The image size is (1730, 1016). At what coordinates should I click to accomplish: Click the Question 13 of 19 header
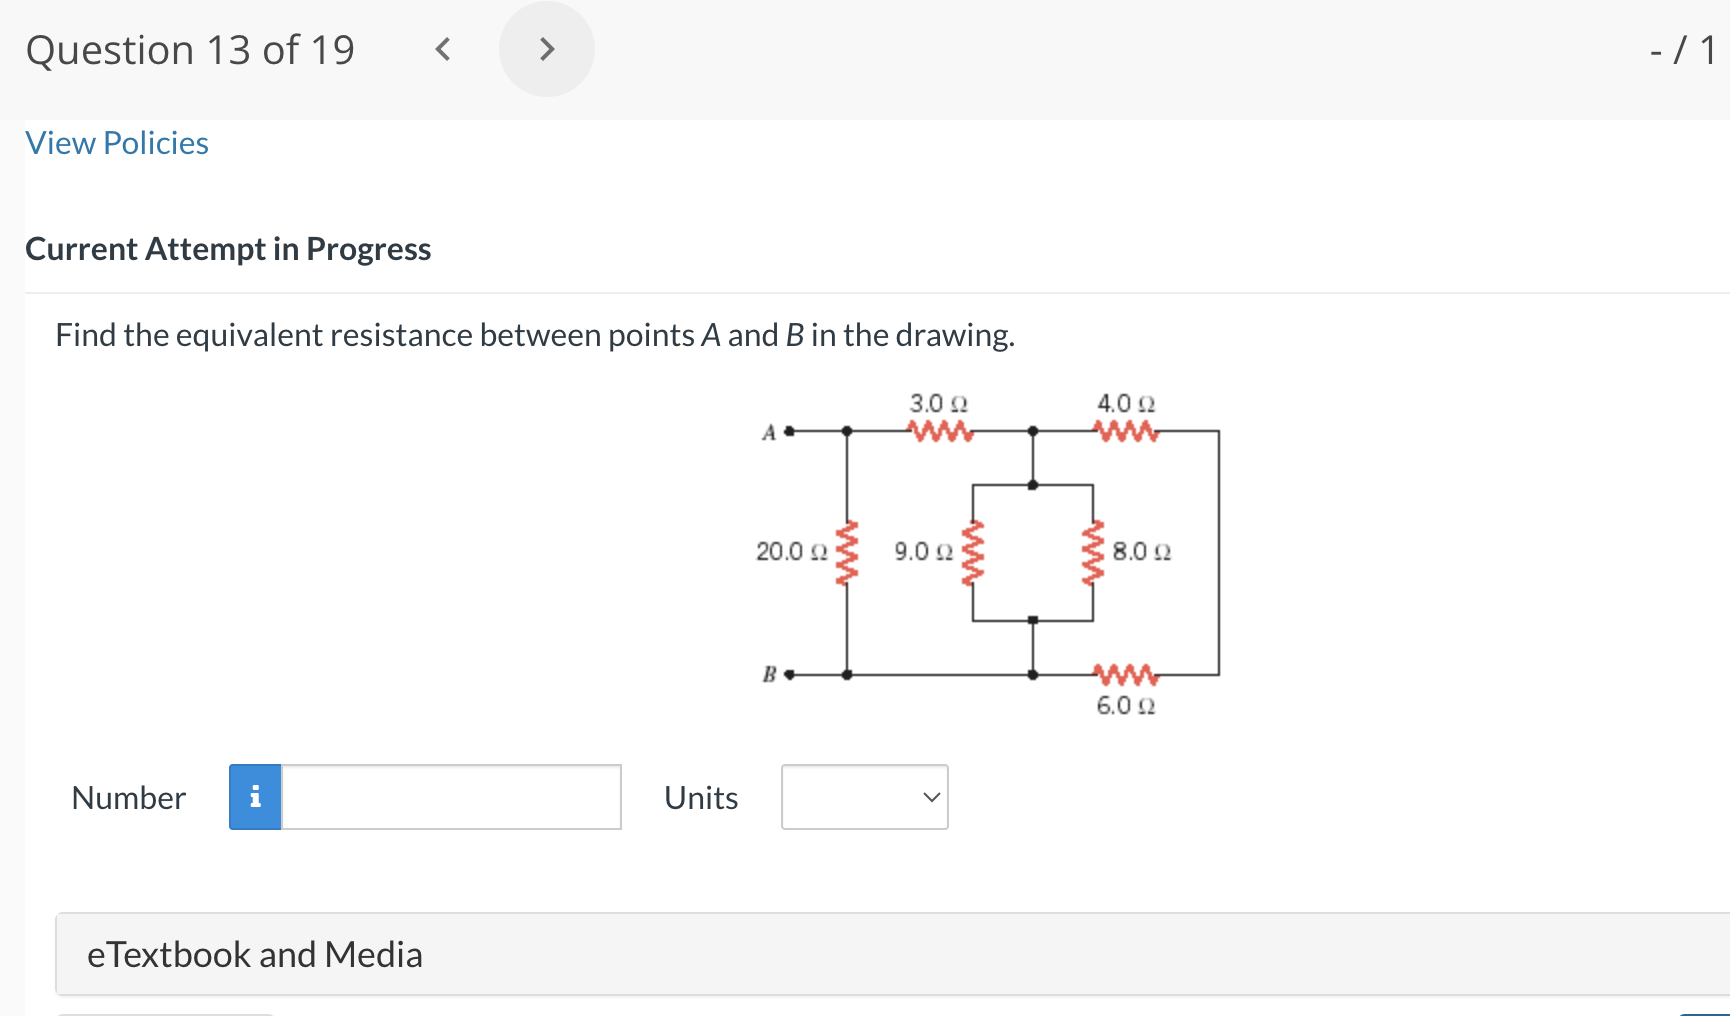(x=191, y=48)
